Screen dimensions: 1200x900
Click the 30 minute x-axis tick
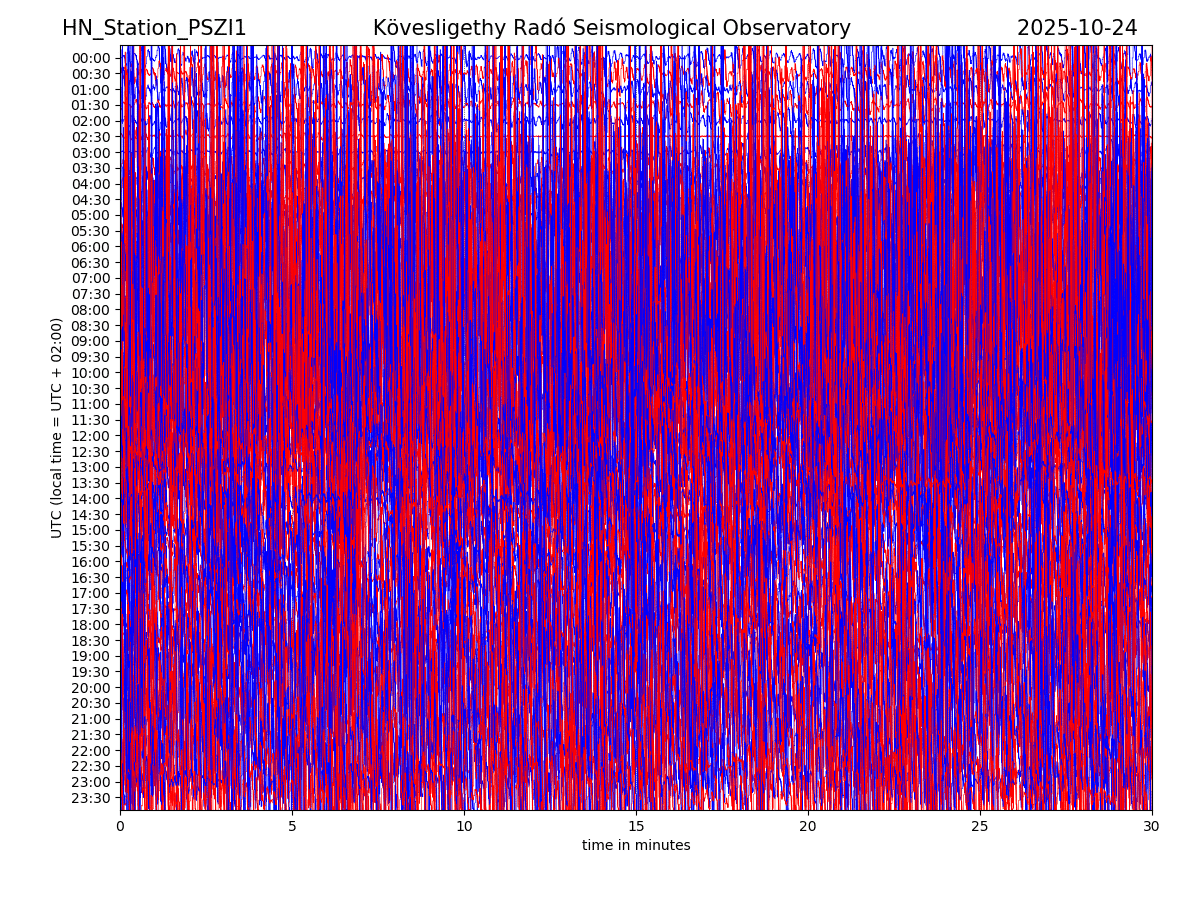[x=1152, y=826]
